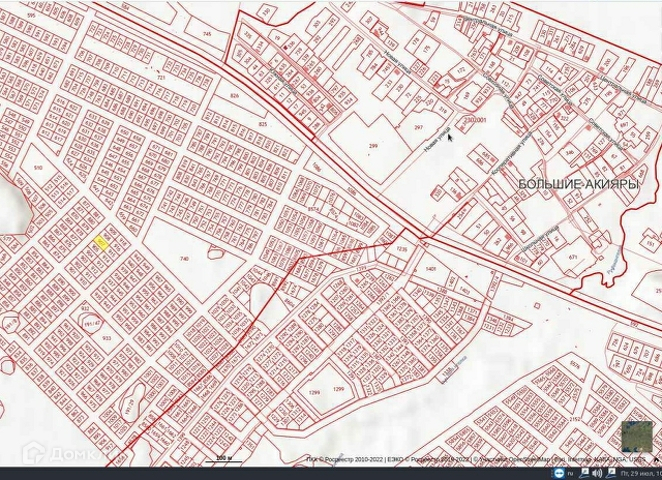Expand the attribution arrow at bottom right
Viewport: 662px width, 480px height.
(655, 459)
